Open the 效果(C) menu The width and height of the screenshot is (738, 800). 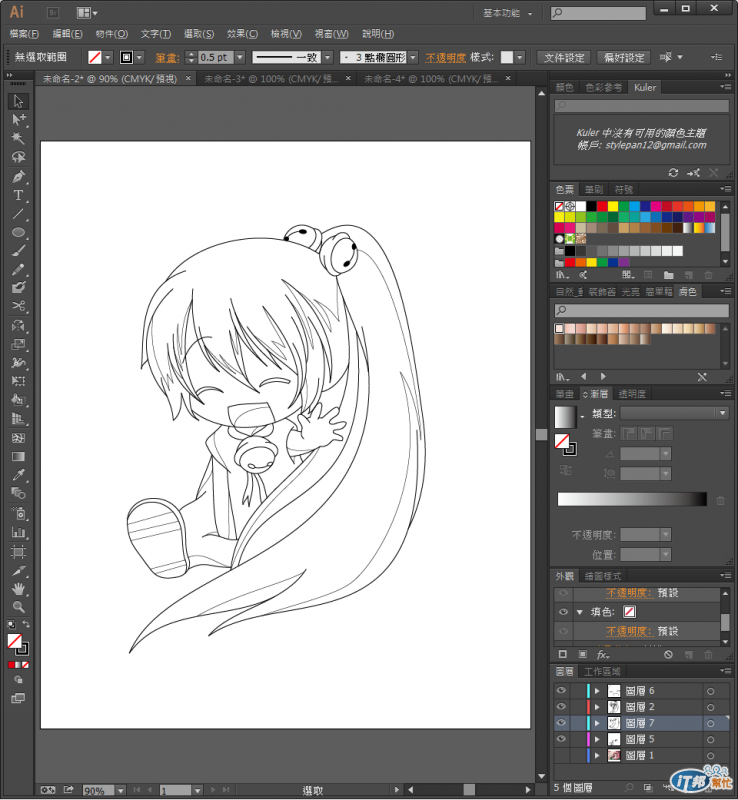242,34
